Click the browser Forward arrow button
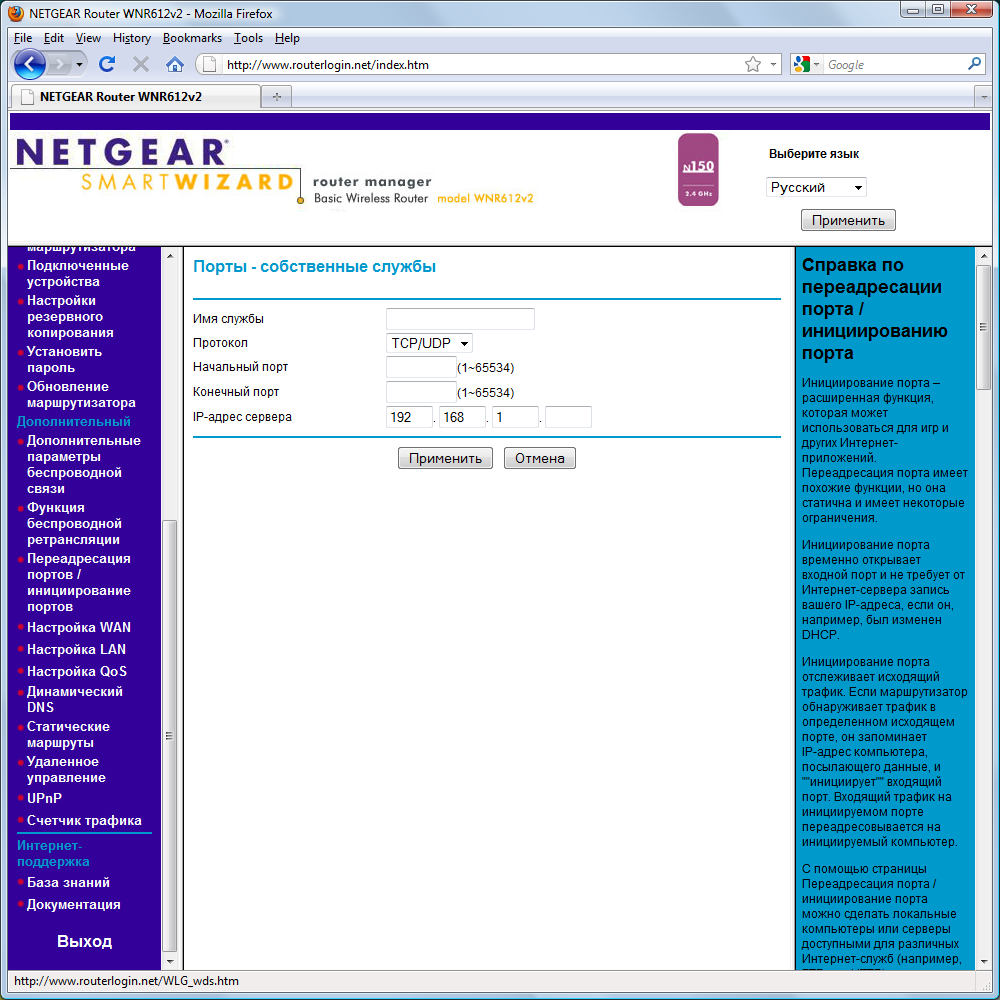 tap(59, 64)
